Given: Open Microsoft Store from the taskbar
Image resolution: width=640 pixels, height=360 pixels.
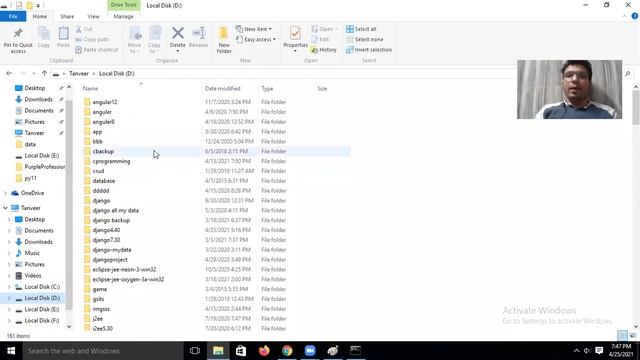Looking at the screenshot, I should point(241,351).
